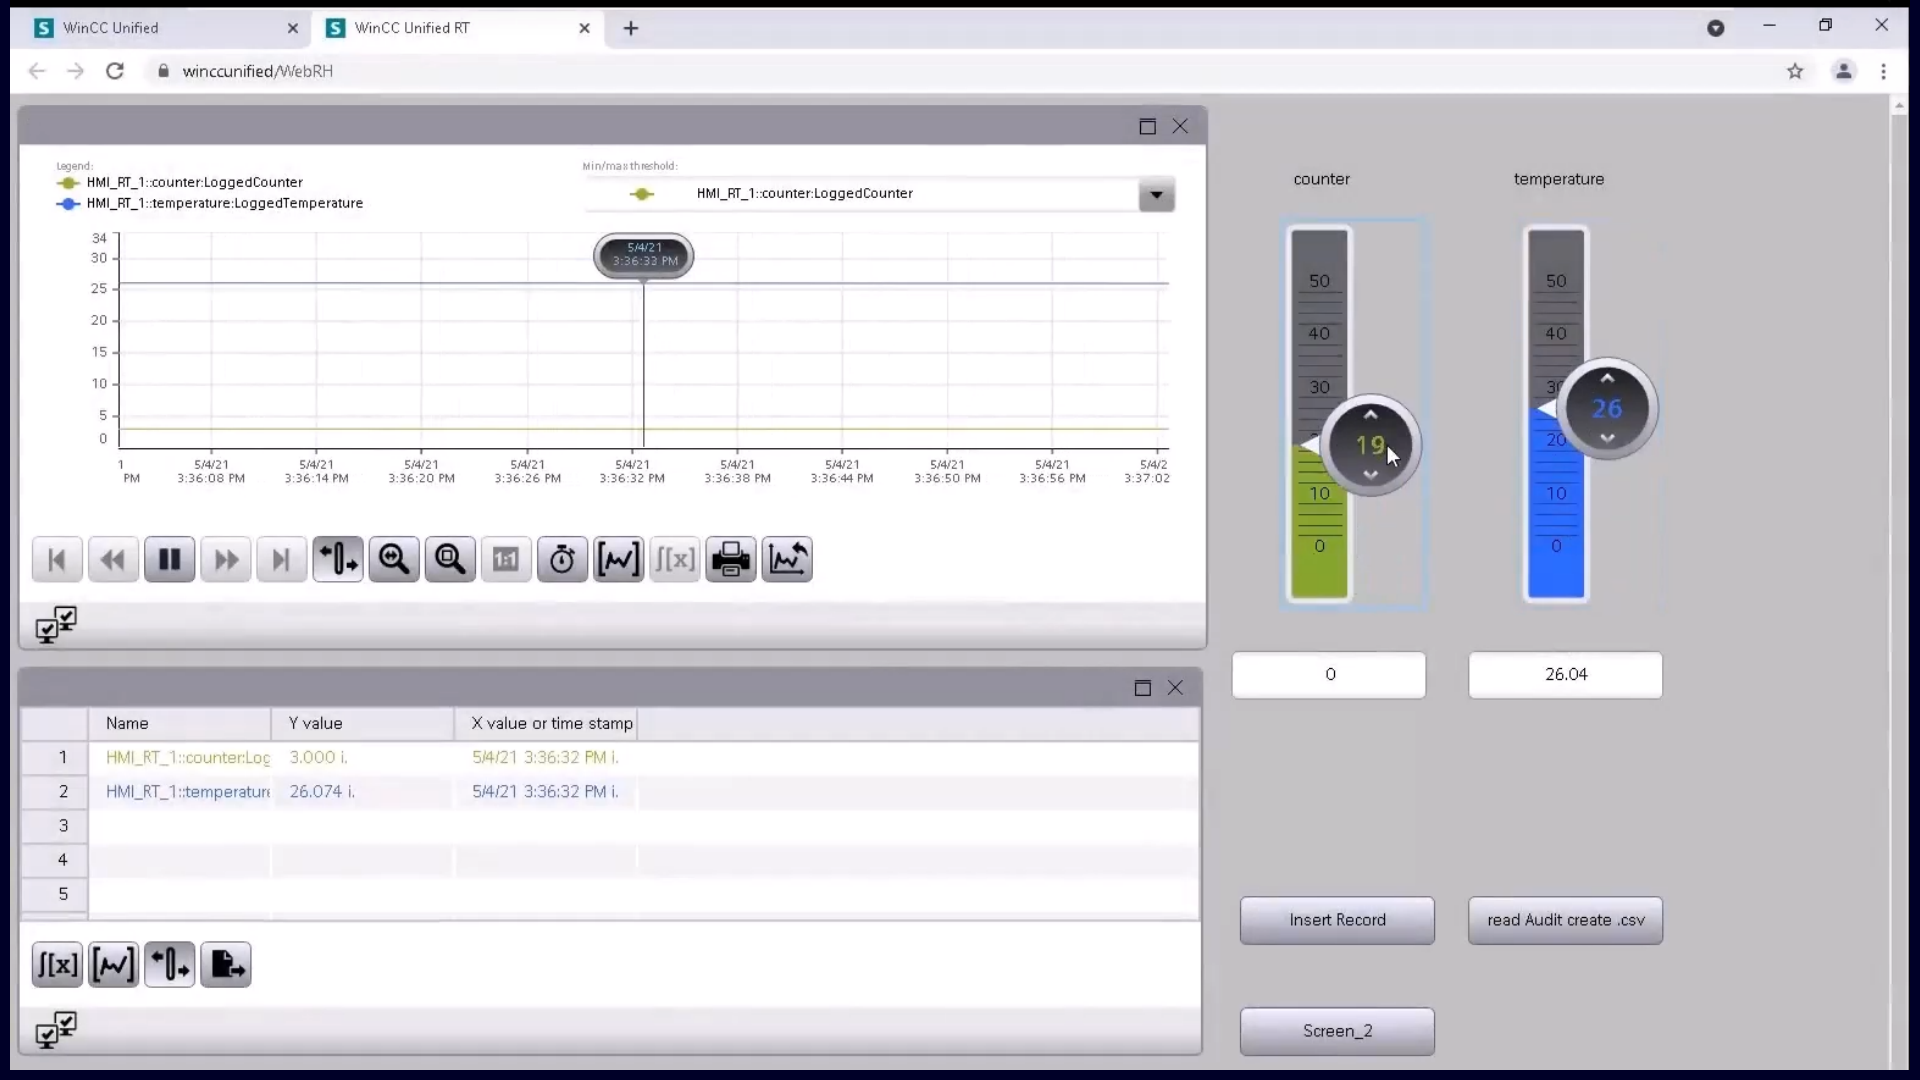1920x1080 pixels.
Task: Open trend control configuration checklist icon
Action: point(56,624)
